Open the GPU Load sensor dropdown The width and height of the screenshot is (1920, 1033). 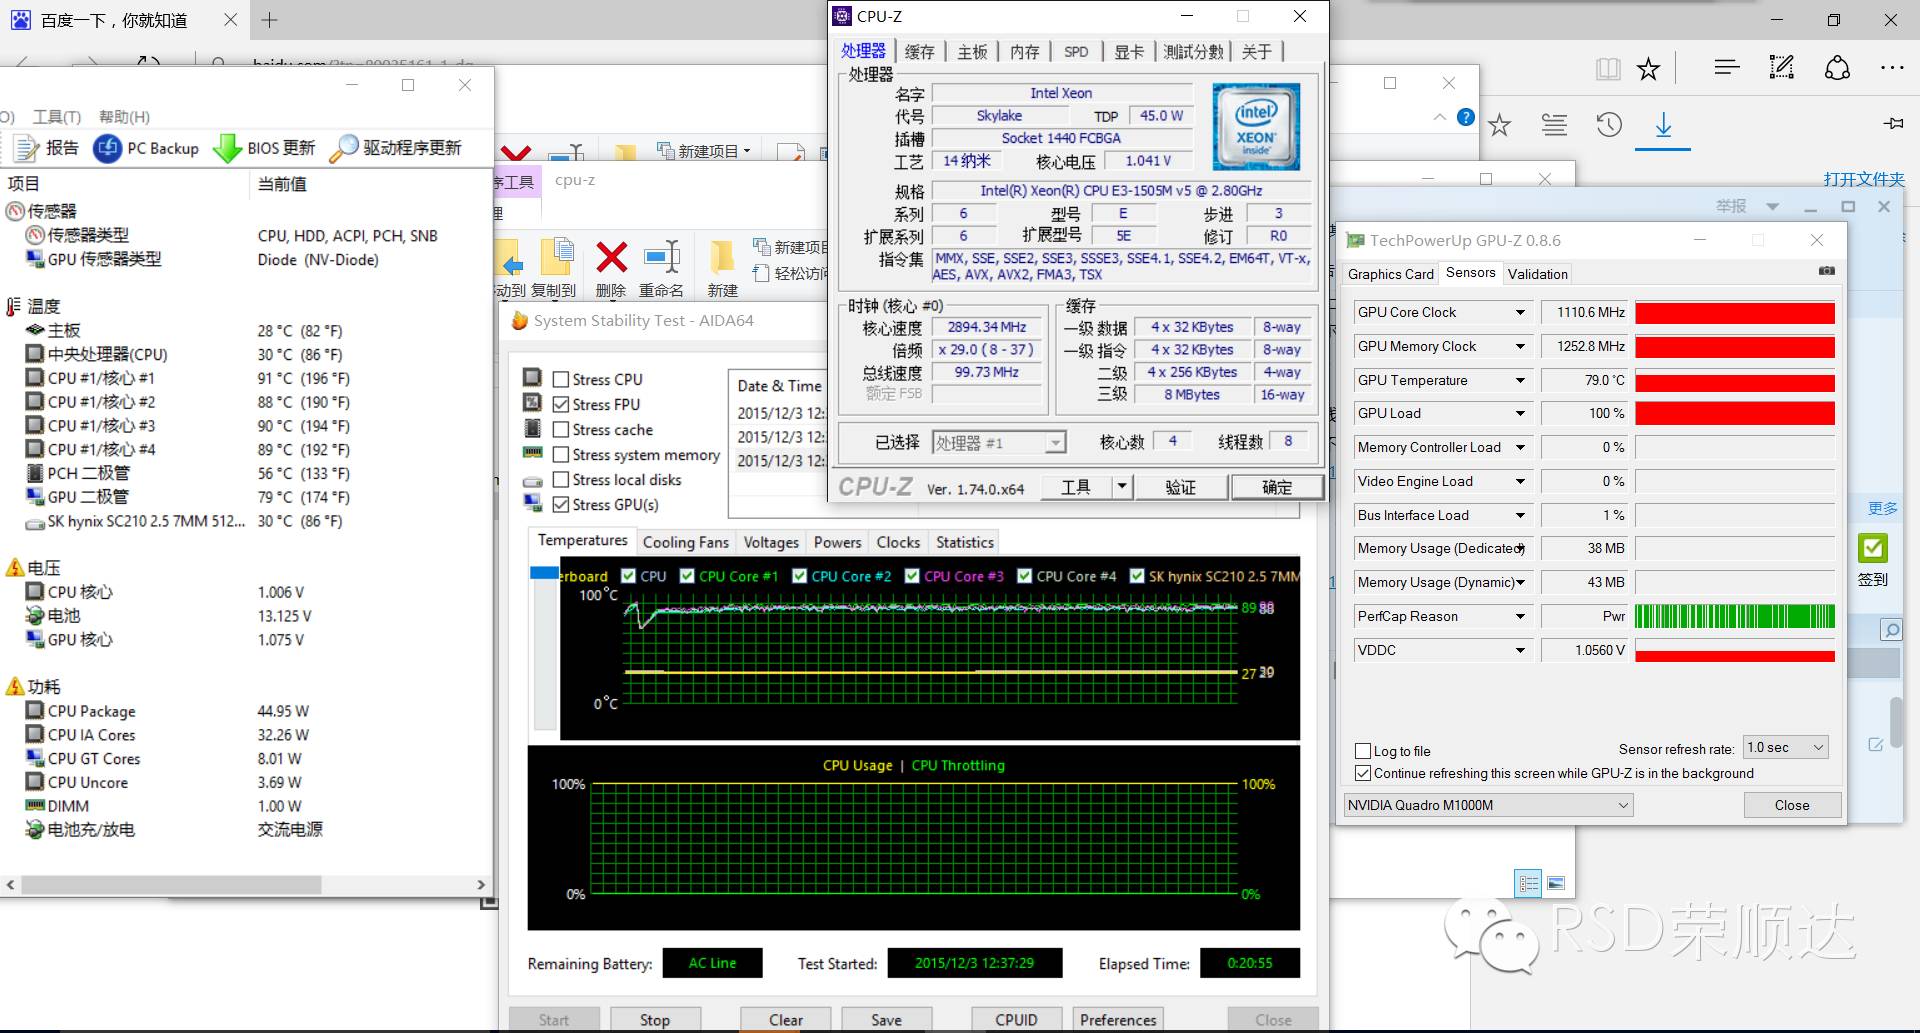(x=1520, y=414)
